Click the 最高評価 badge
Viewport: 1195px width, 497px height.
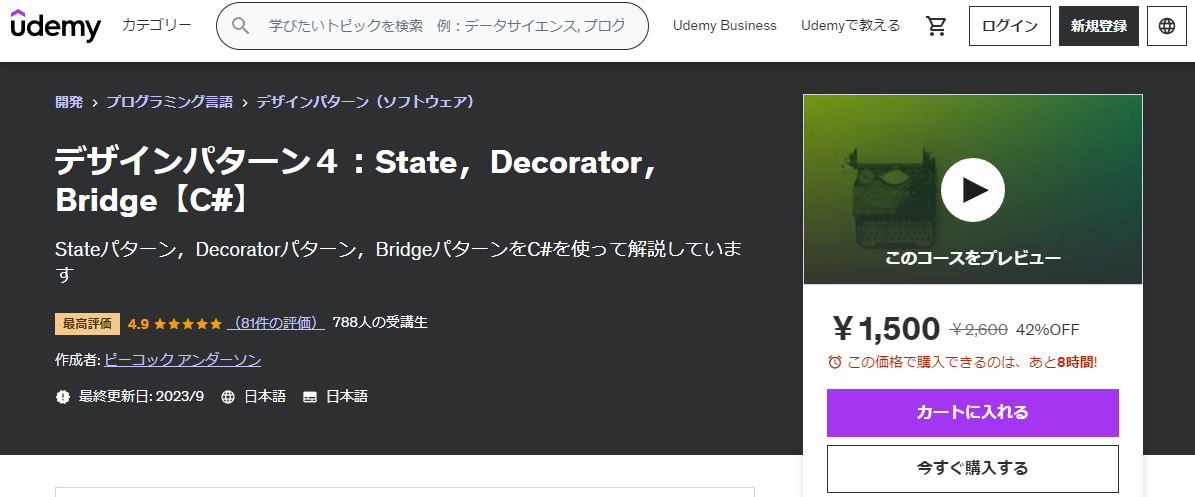[88, 323]
